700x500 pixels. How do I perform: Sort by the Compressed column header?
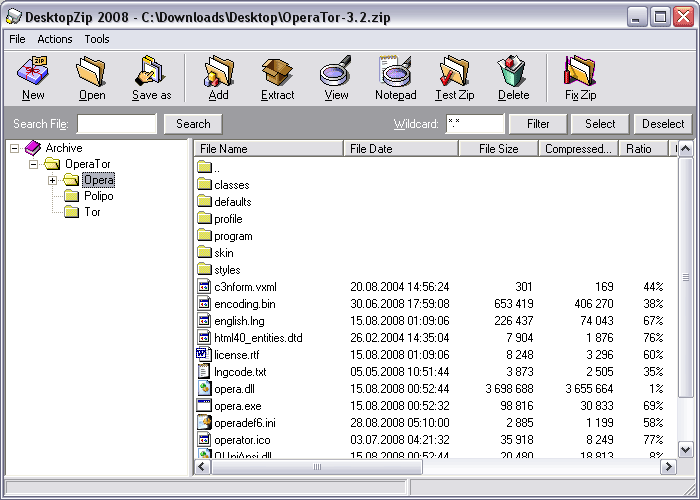point(579,149)
